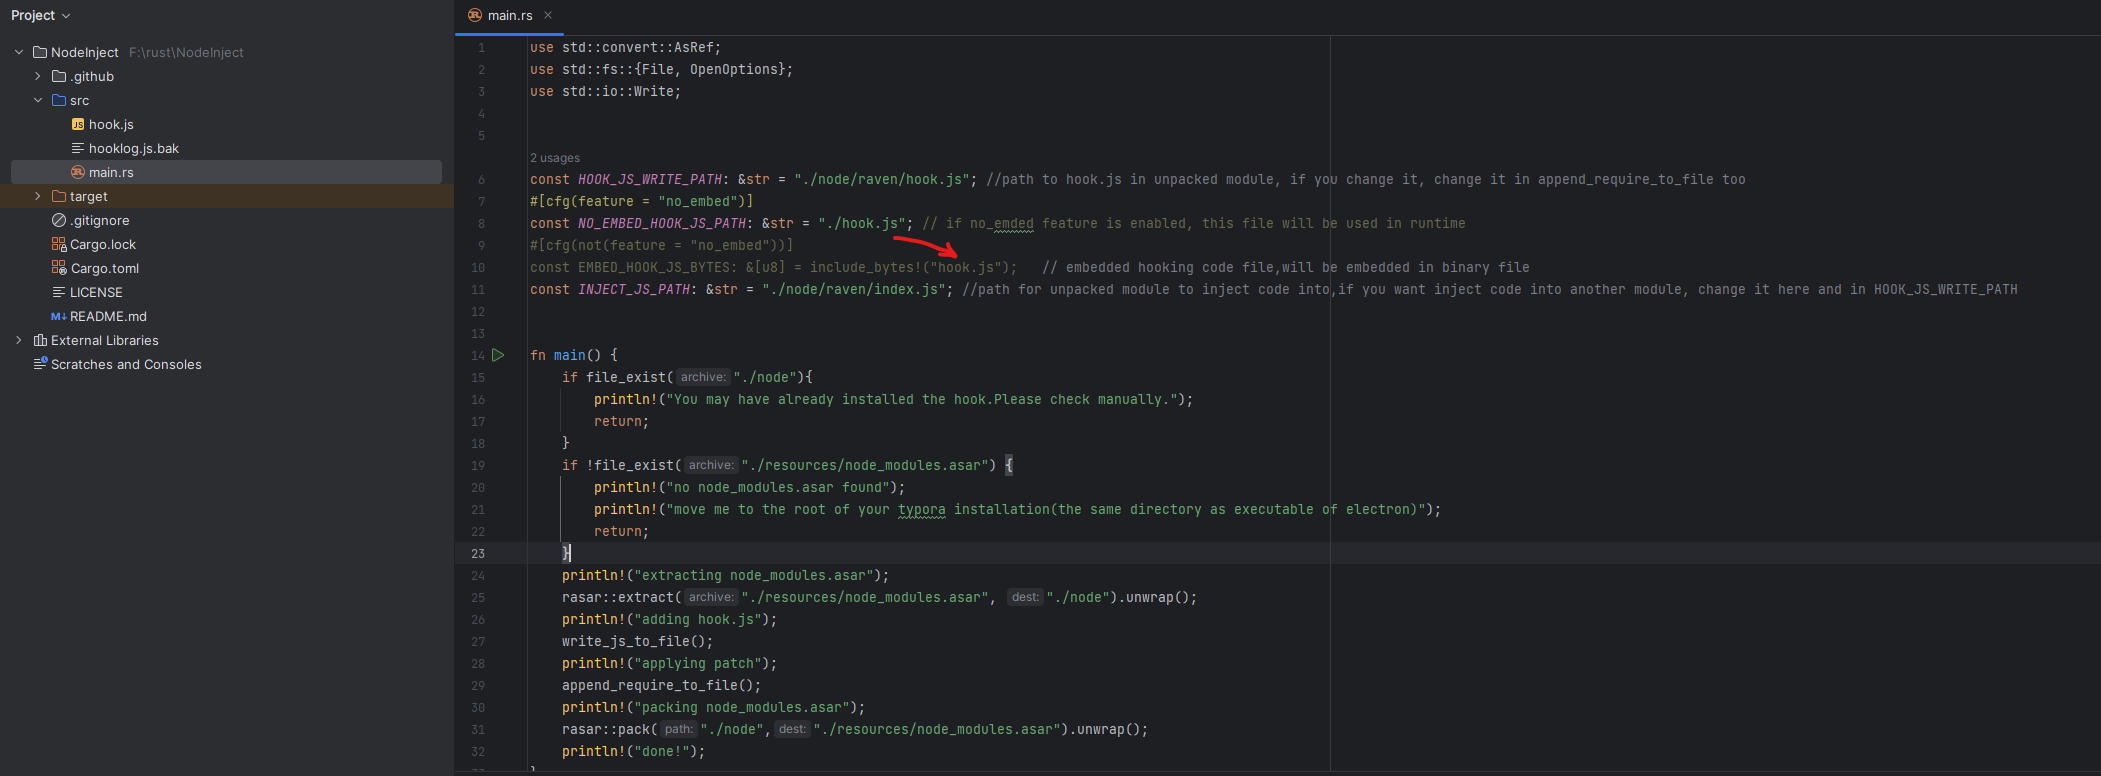The width and height of the screenshot is (2101, 776).
Task: Collapse the NodeInject root folder
Action: (x=19, y=52)
